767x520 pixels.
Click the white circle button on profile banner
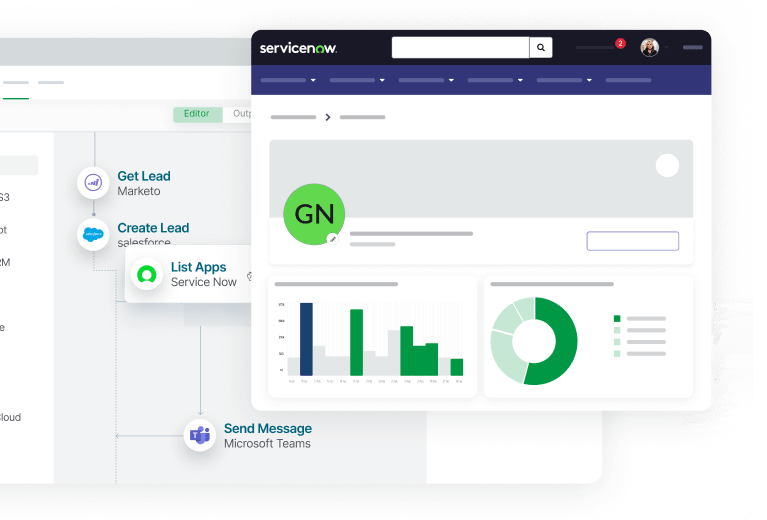pos(667,165)
